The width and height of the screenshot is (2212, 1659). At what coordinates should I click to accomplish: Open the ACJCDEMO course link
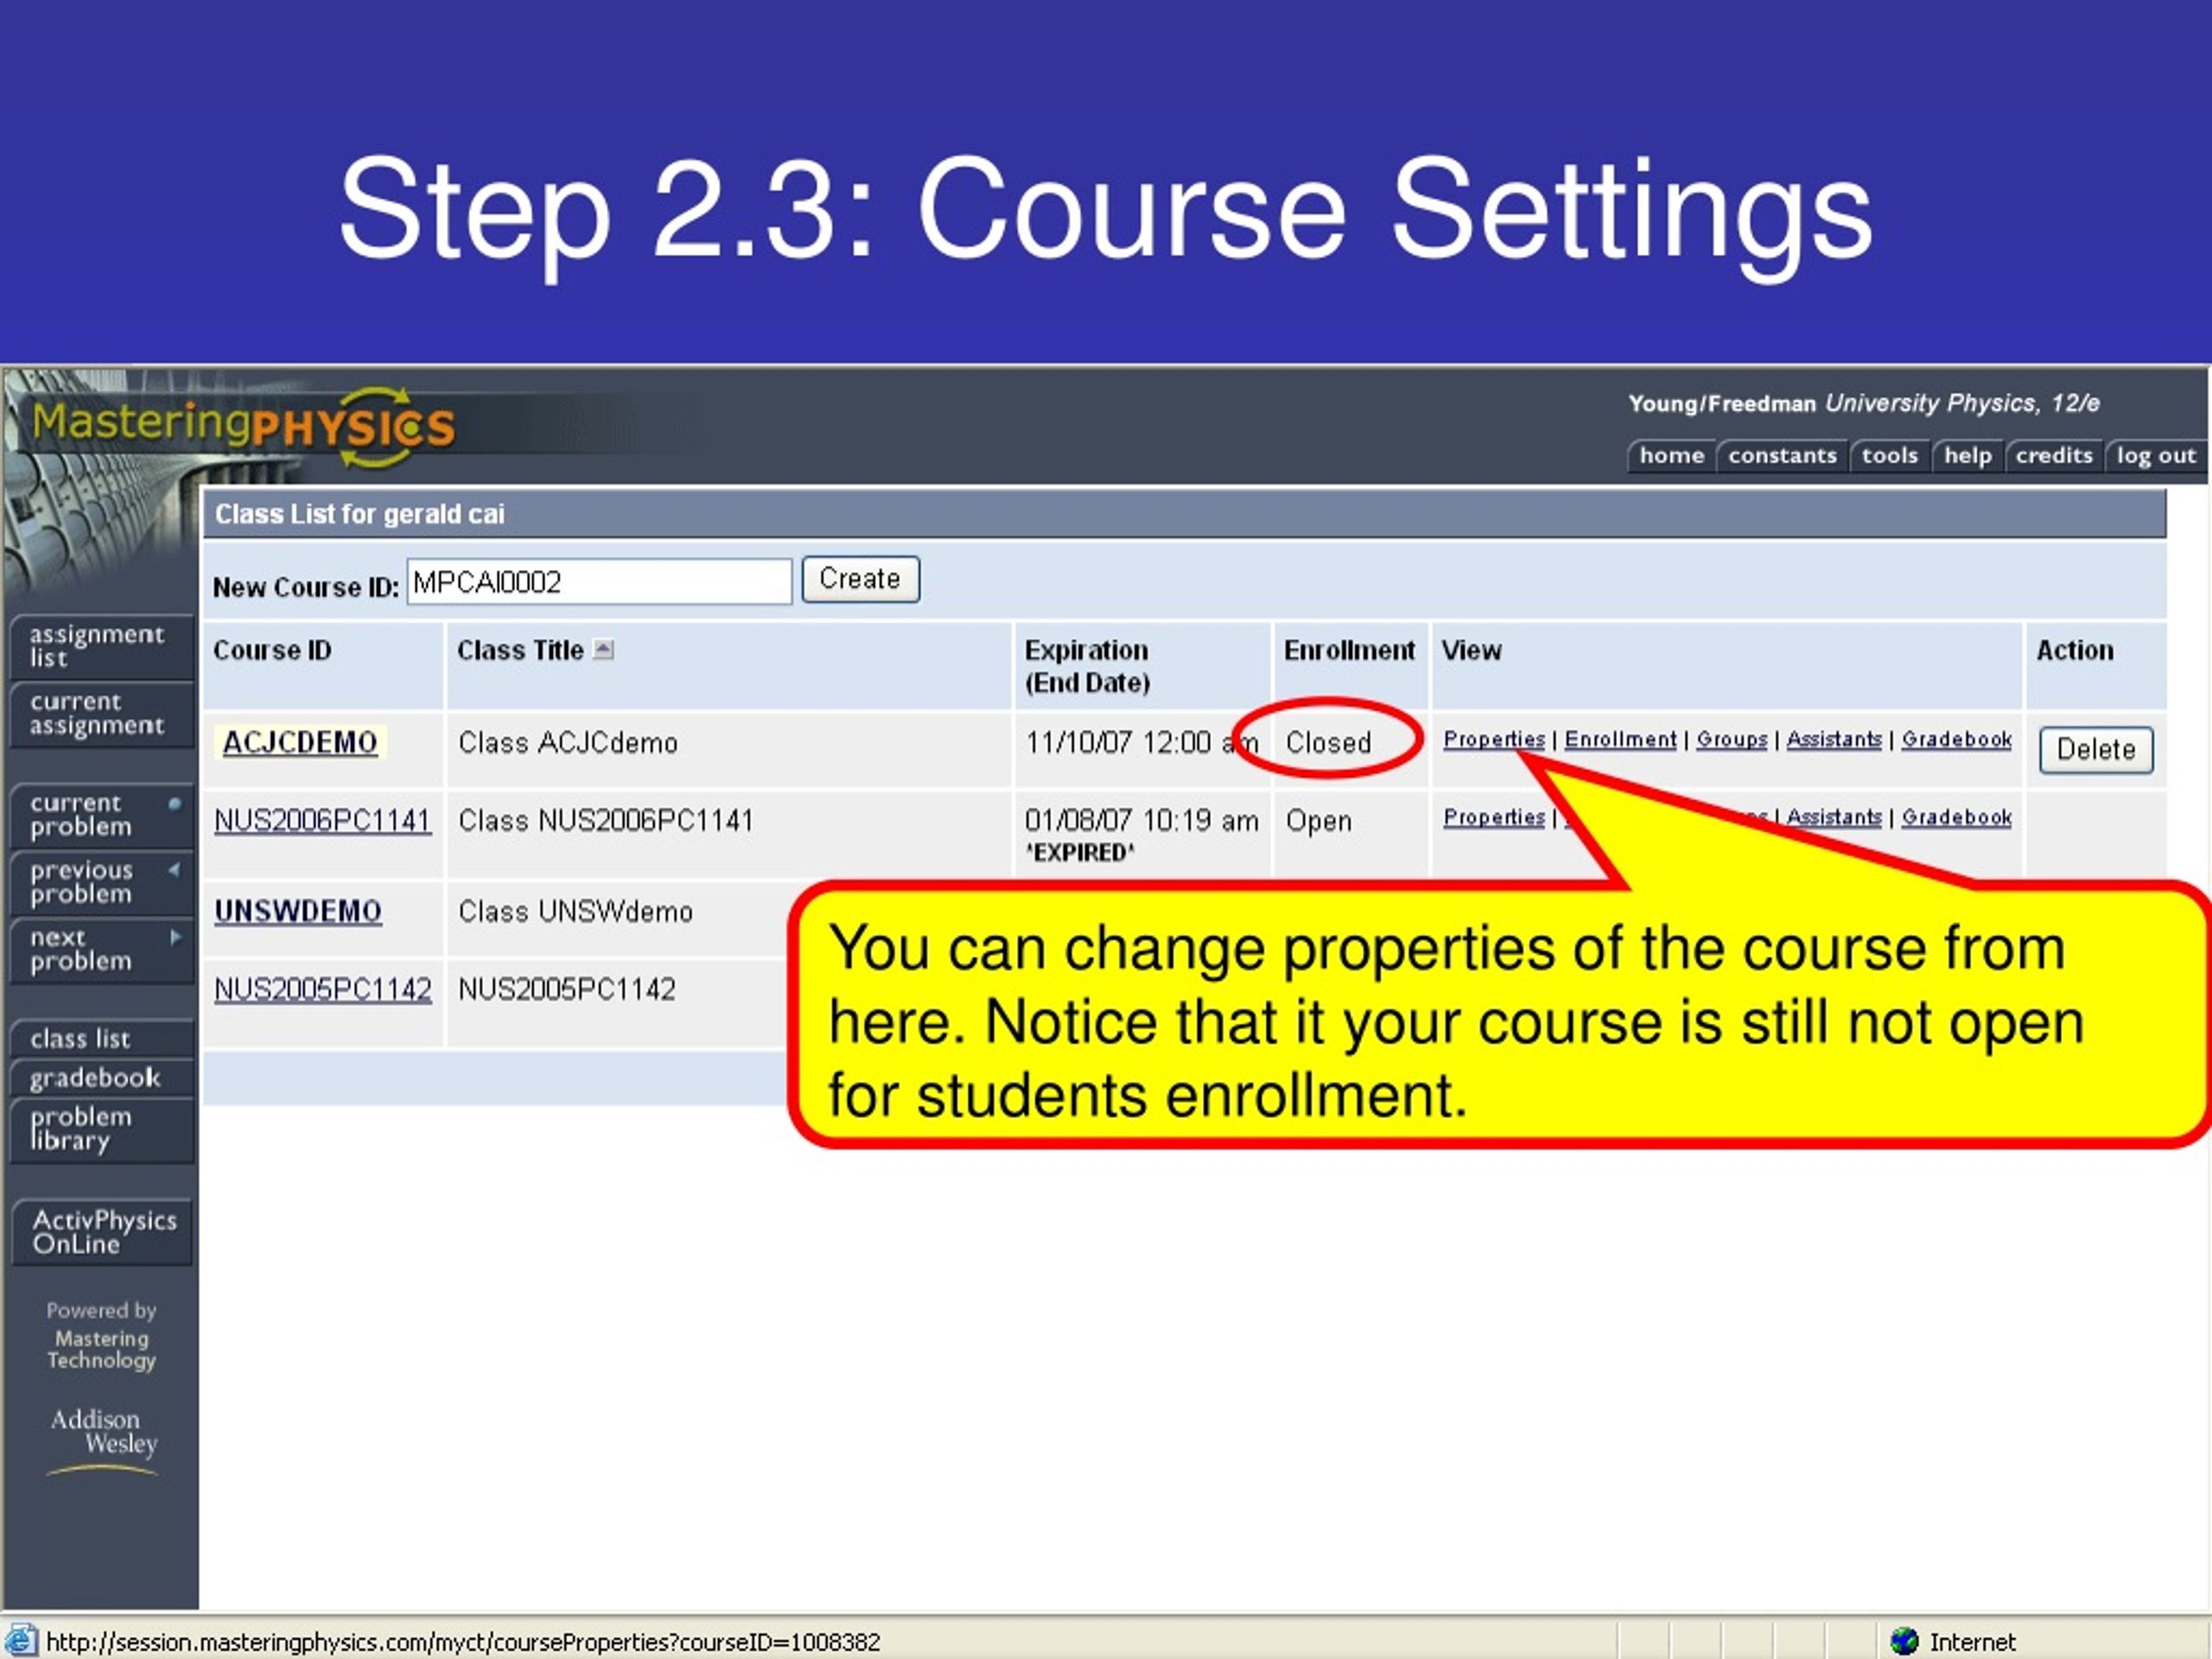click(x=299, y=742)
